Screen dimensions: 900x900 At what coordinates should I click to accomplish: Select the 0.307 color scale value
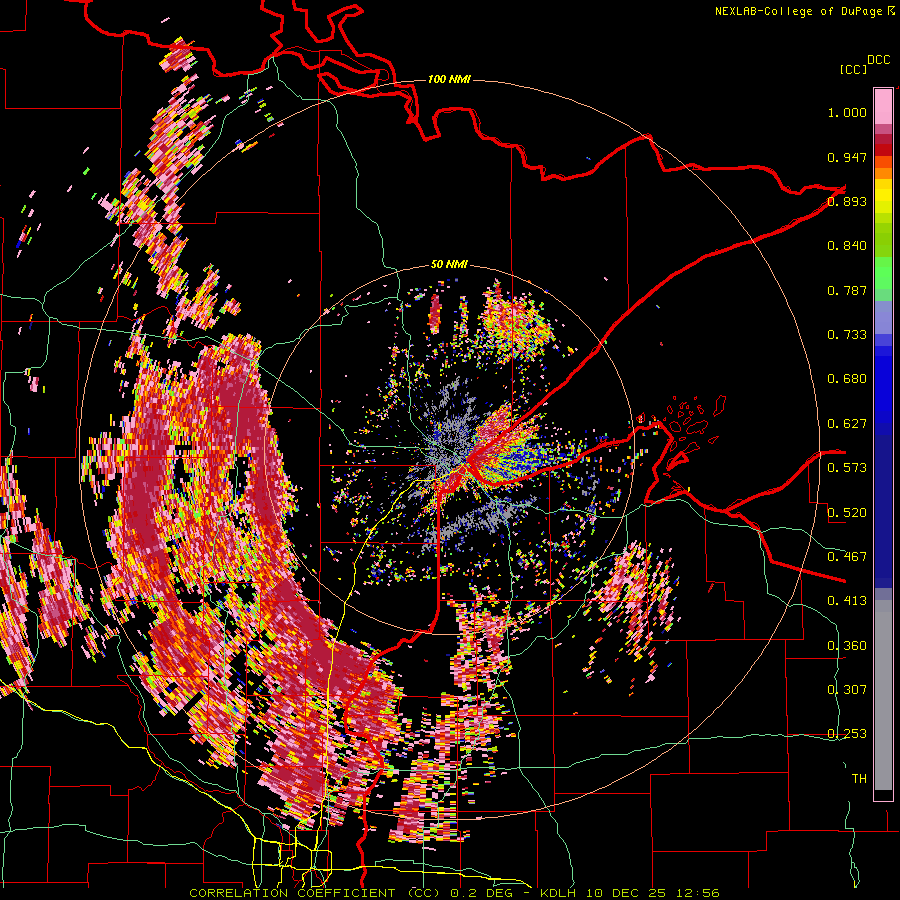click(847, 690)
